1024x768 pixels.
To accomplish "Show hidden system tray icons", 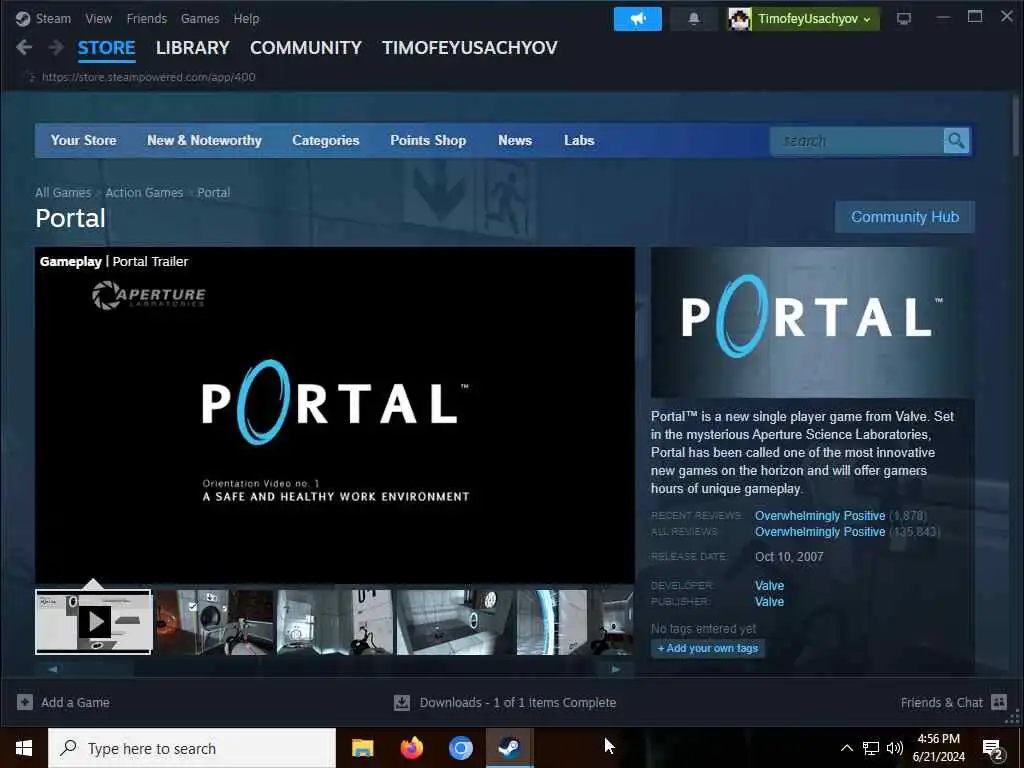I will pyautogui.click(x=846, y=748).
